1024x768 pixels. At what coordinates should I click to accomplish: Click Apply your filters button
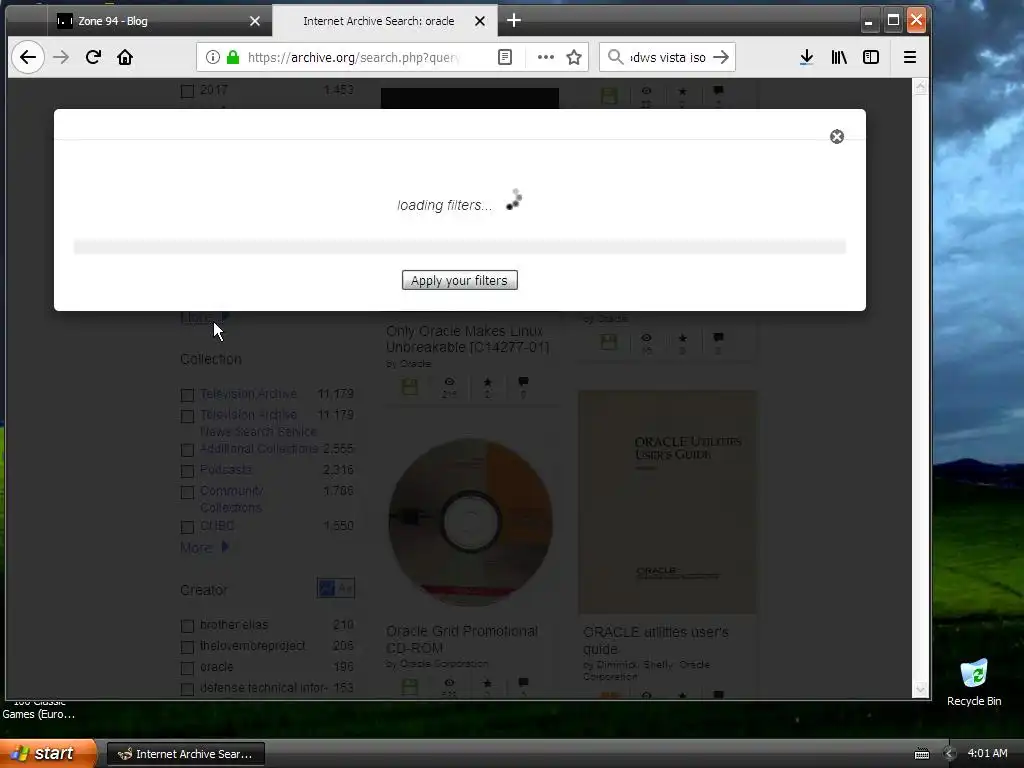pyautogui.click(x=460, y=280)
